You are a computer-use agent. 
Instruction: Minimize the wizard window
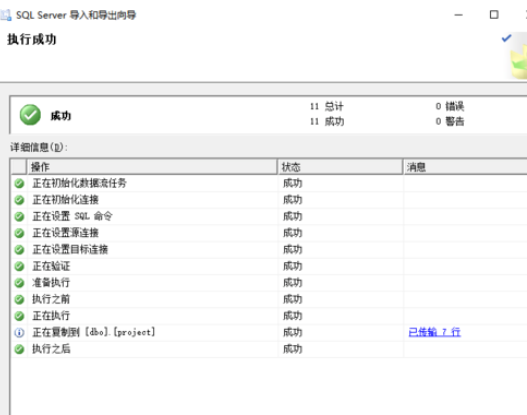[458, 15]
